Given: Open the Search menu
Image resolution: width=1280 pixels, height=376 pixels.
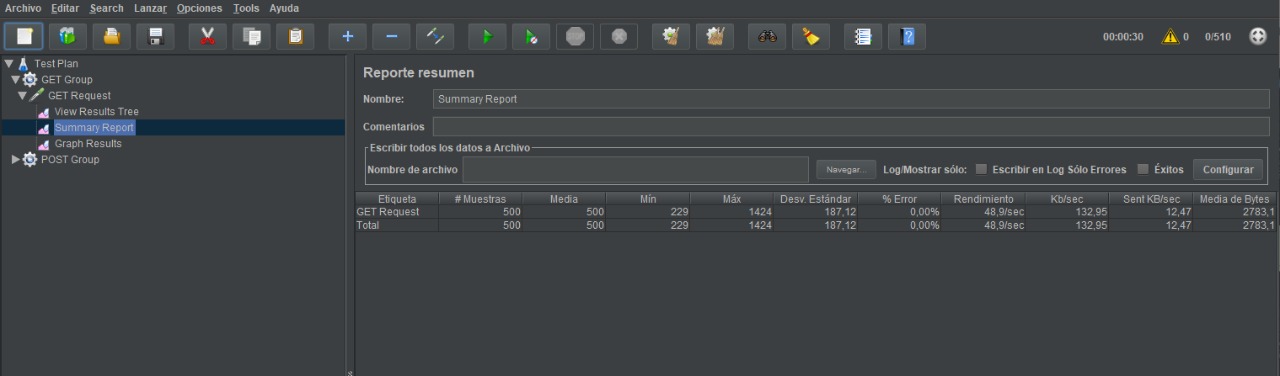Looking at the screenshot, I should tap(107, 8).
